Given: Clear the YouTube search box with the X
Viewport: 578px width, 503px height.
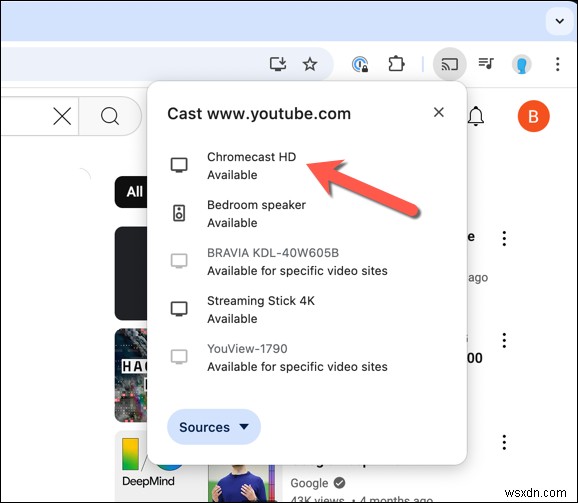Looking at the screenshot, I should [62, 116].
